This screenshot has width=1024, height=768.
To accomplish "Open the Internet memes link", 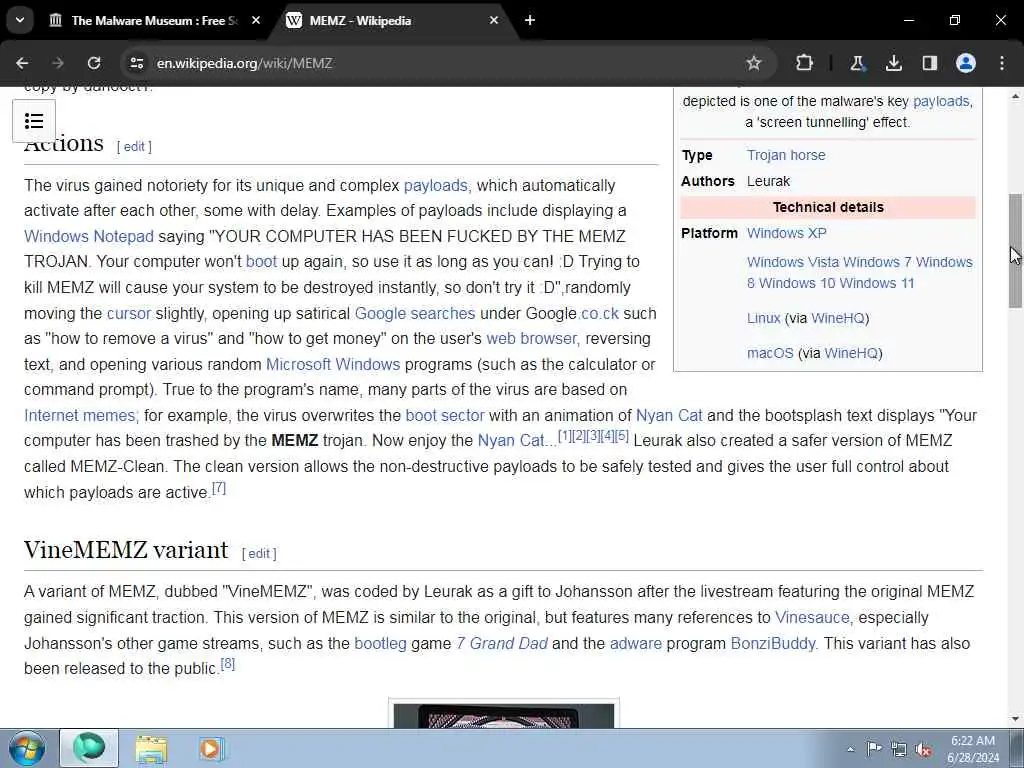I will [x=80, y=415].
